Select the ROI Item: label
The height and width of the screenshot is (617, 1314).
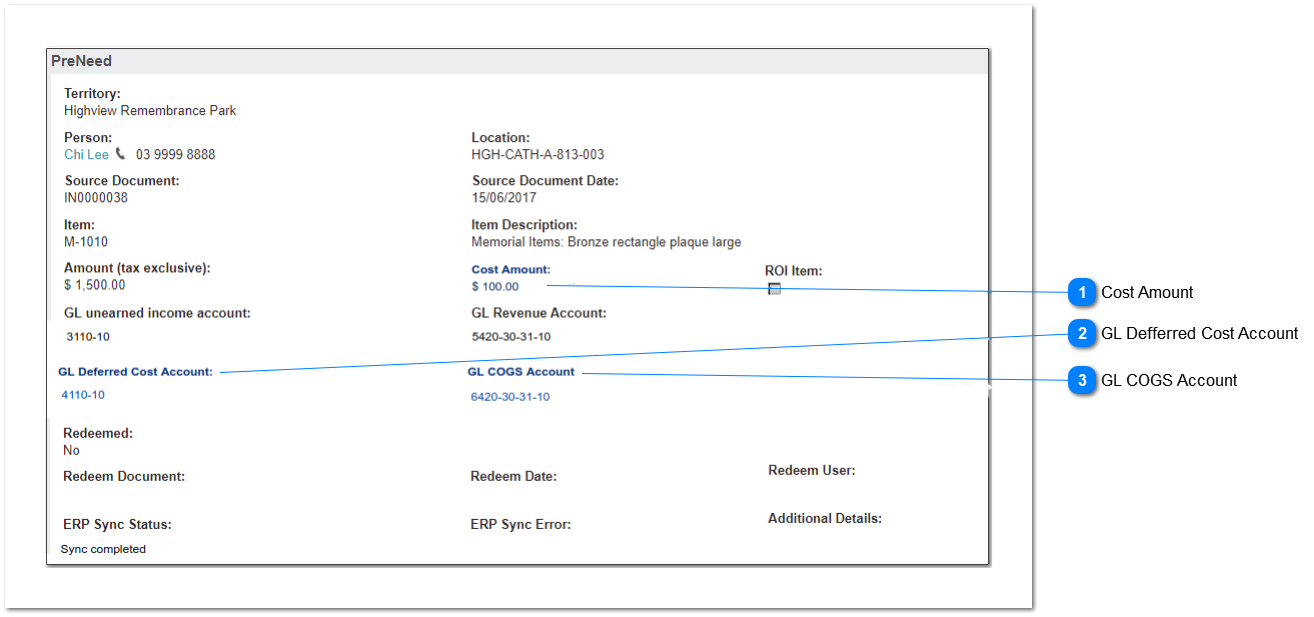(794, 271)
